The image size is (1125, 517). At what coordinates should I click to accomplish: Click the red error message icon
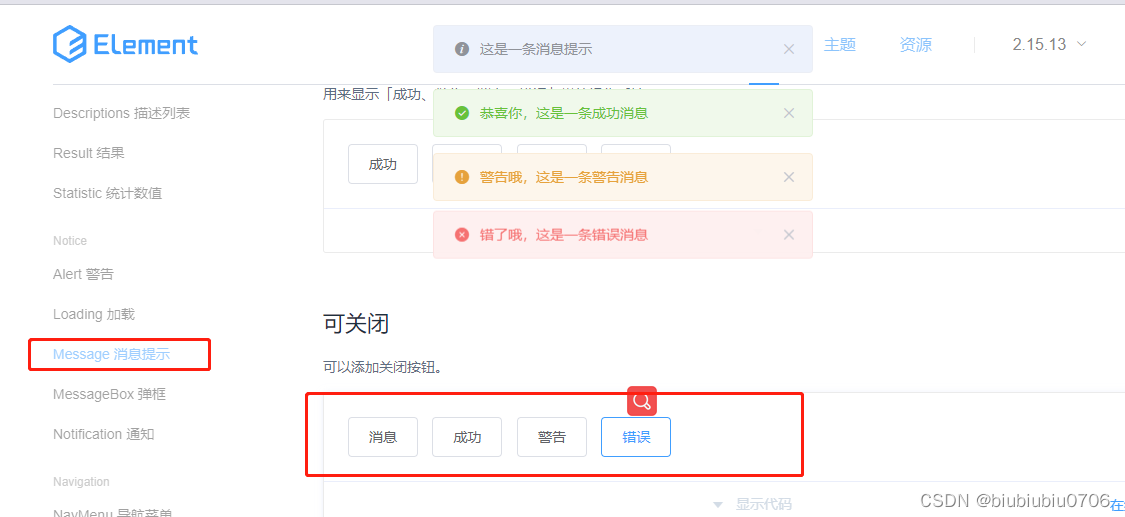462,235
